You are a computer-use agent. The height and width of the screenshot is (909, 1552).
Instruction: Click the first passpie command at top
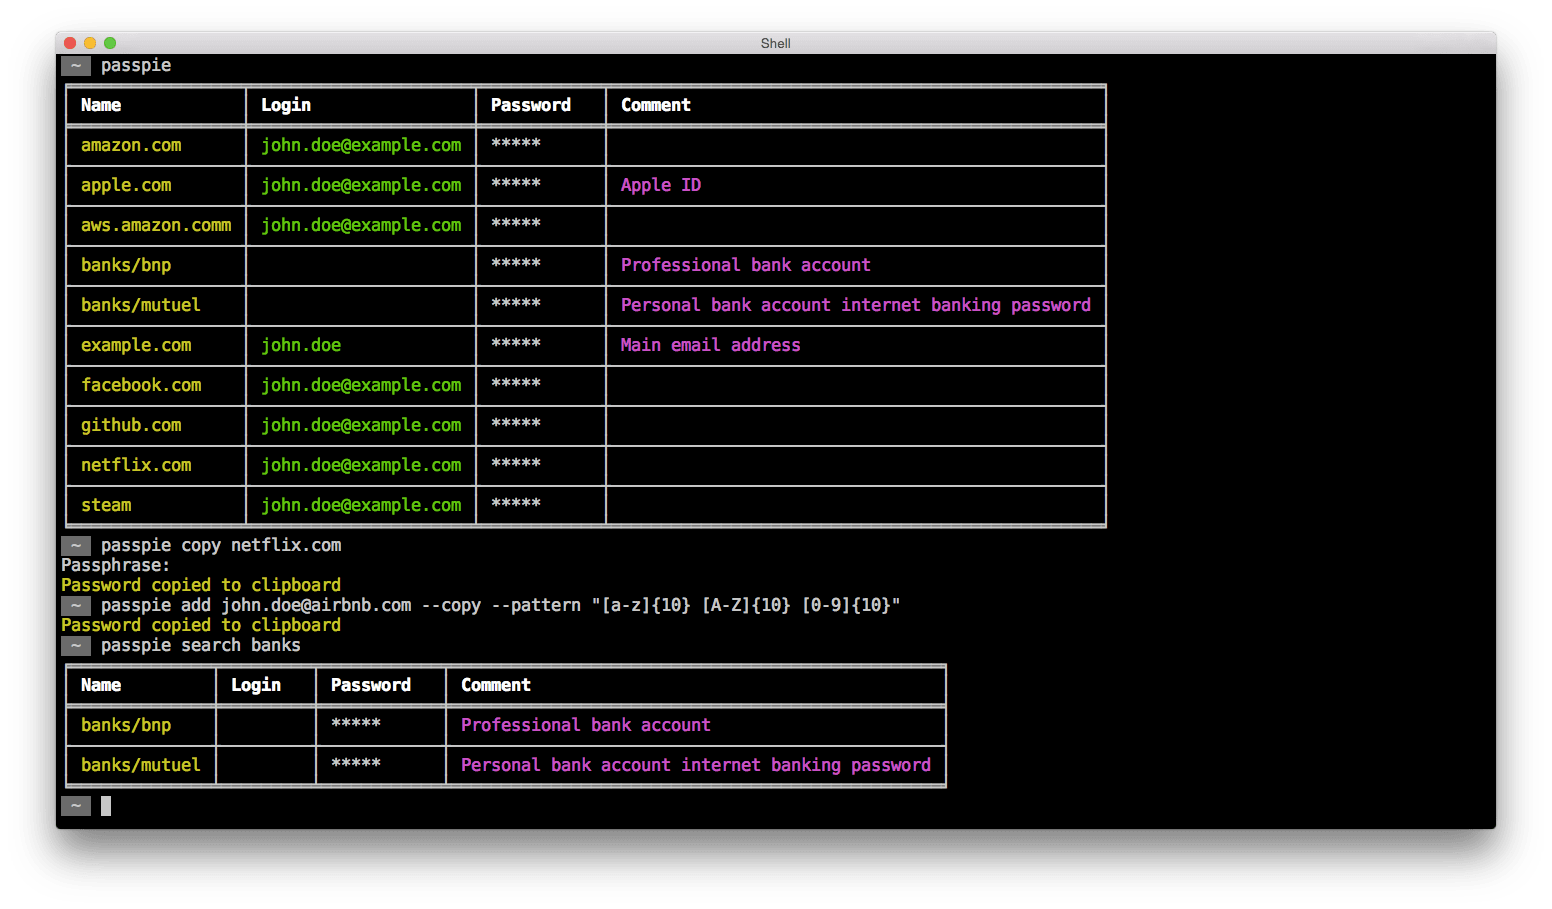[x=136, y=65]
